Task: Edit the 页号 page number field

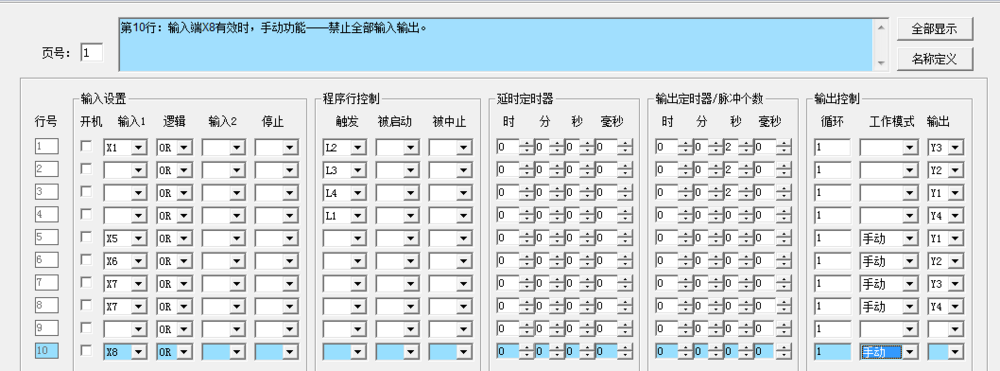Action: click(92, 52)
